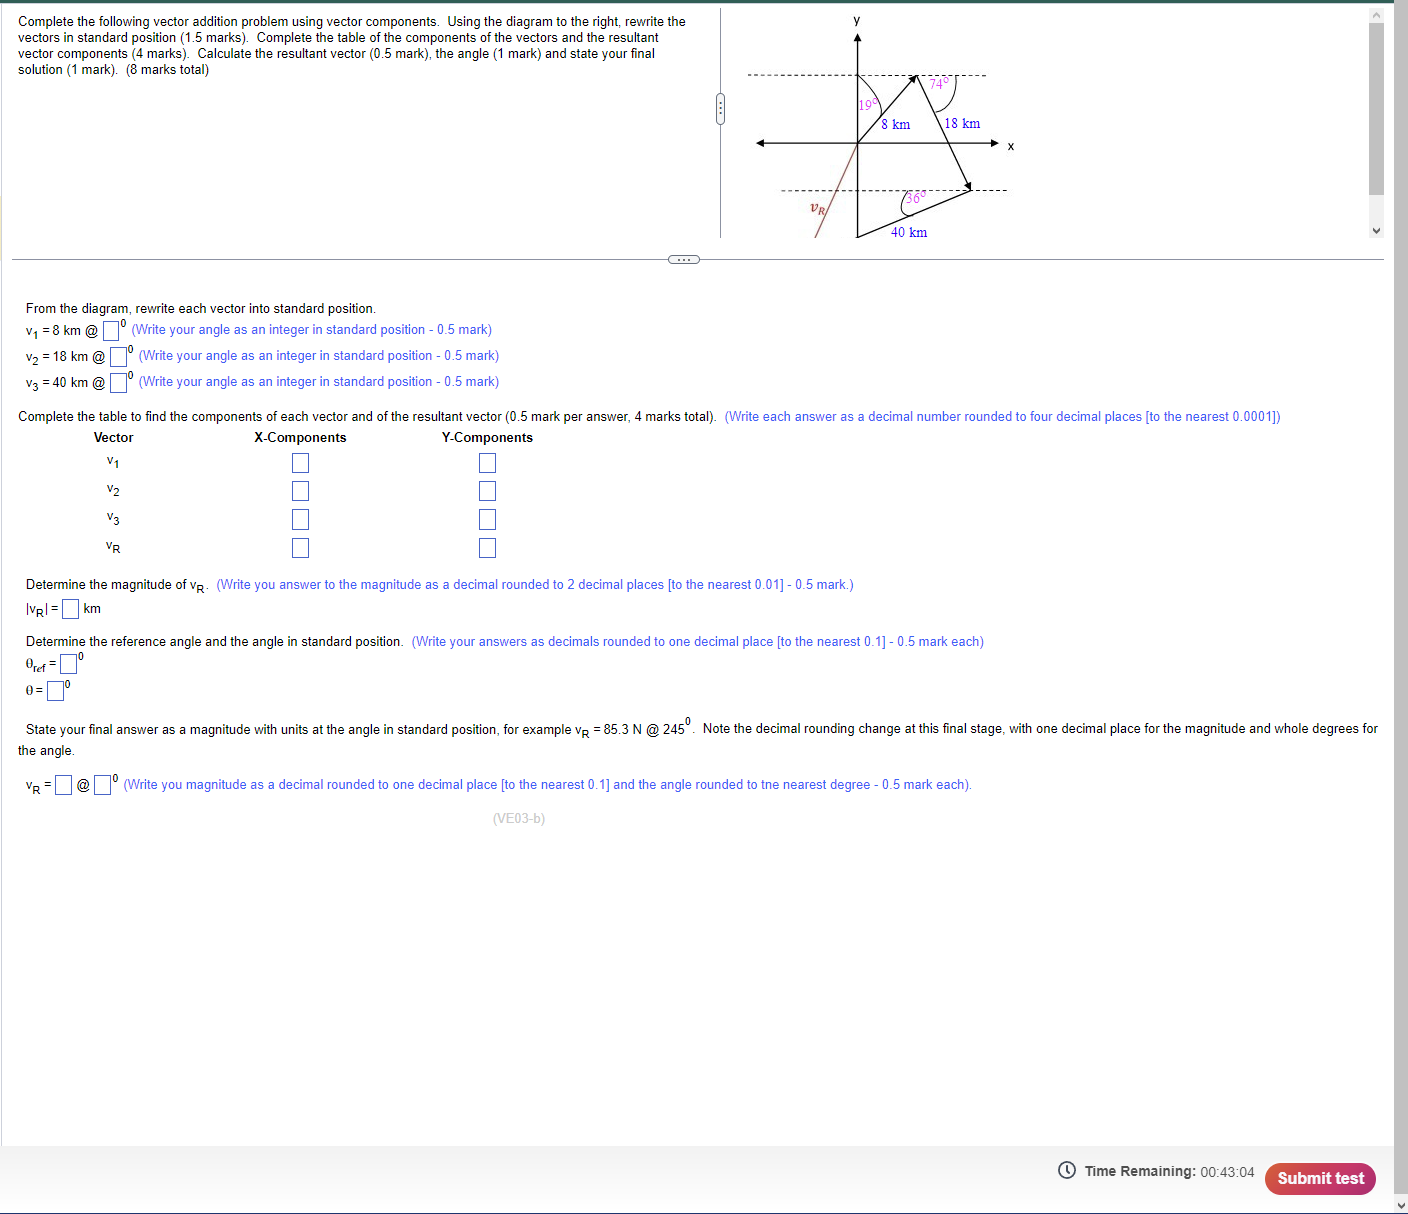Click the clock icon beside Time Remaining
The width and height of the screenshot is (1408, 1214).
pos(1065,1170)
